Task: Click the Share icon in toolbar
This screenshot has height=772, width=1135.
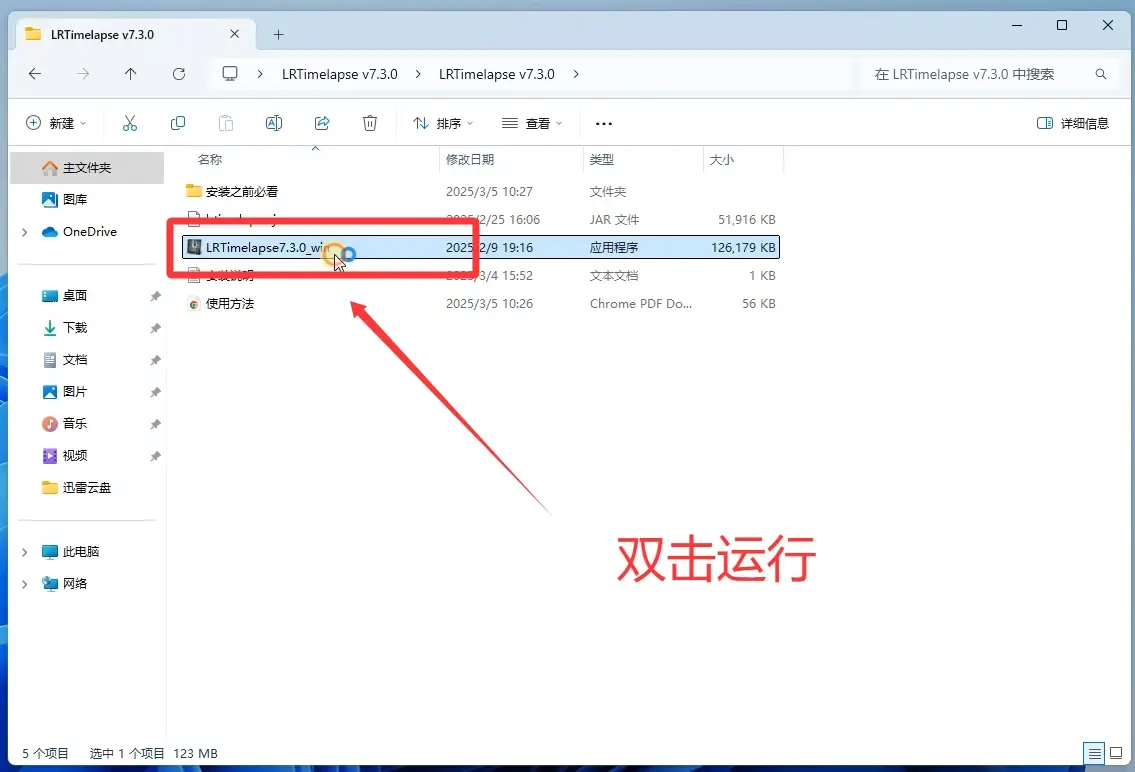Action: 322,123
